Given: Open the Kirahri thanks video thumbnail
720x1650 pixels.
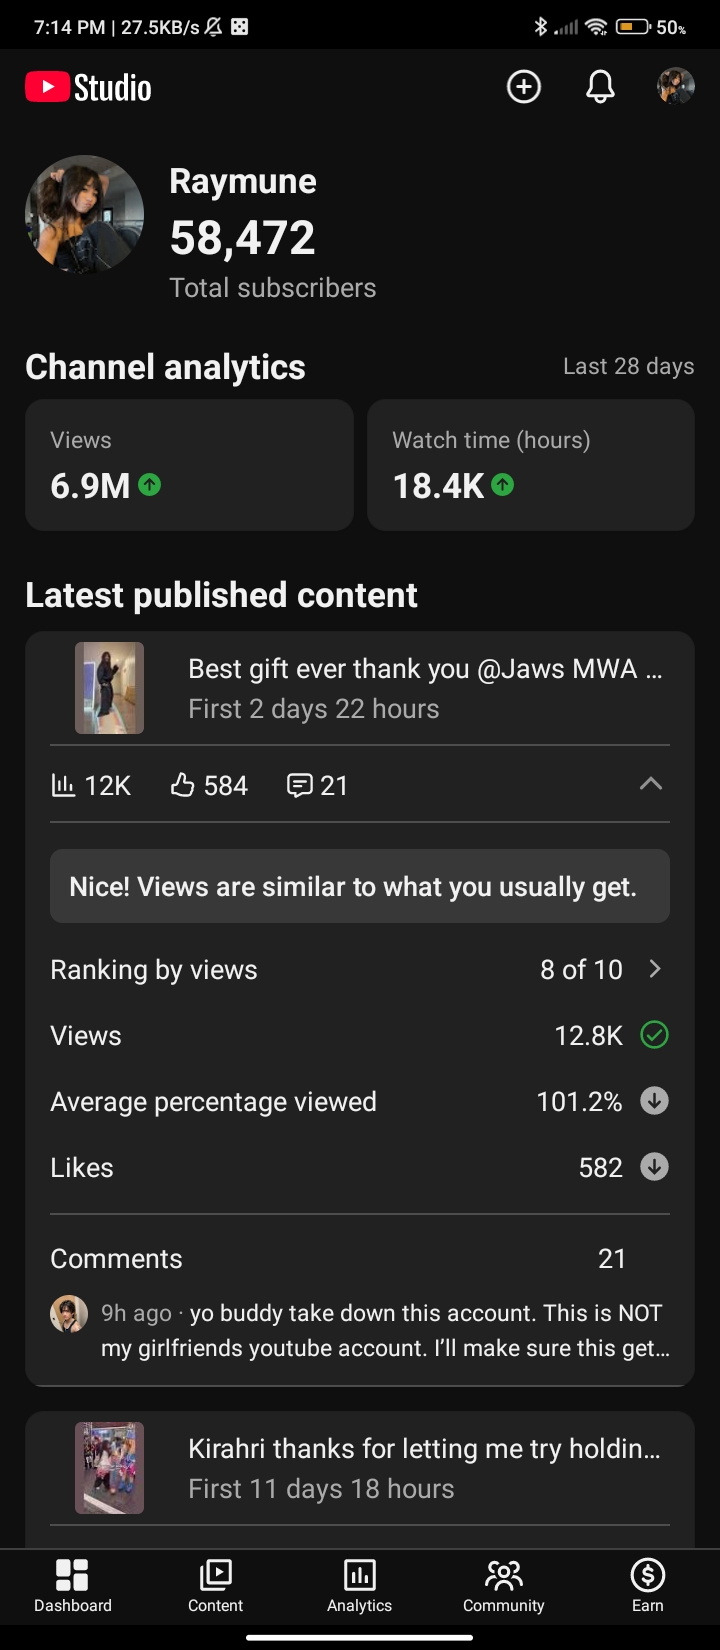Looking at the screenshot, I should point(110,1468).
